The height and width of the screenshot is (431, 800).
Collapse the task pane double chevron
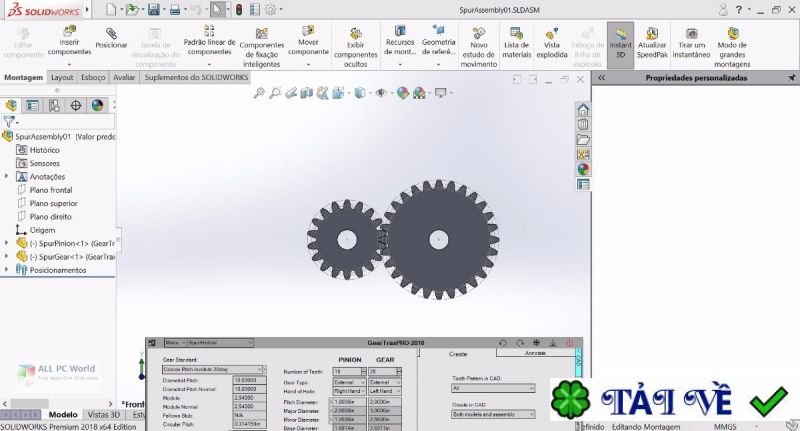602,78
